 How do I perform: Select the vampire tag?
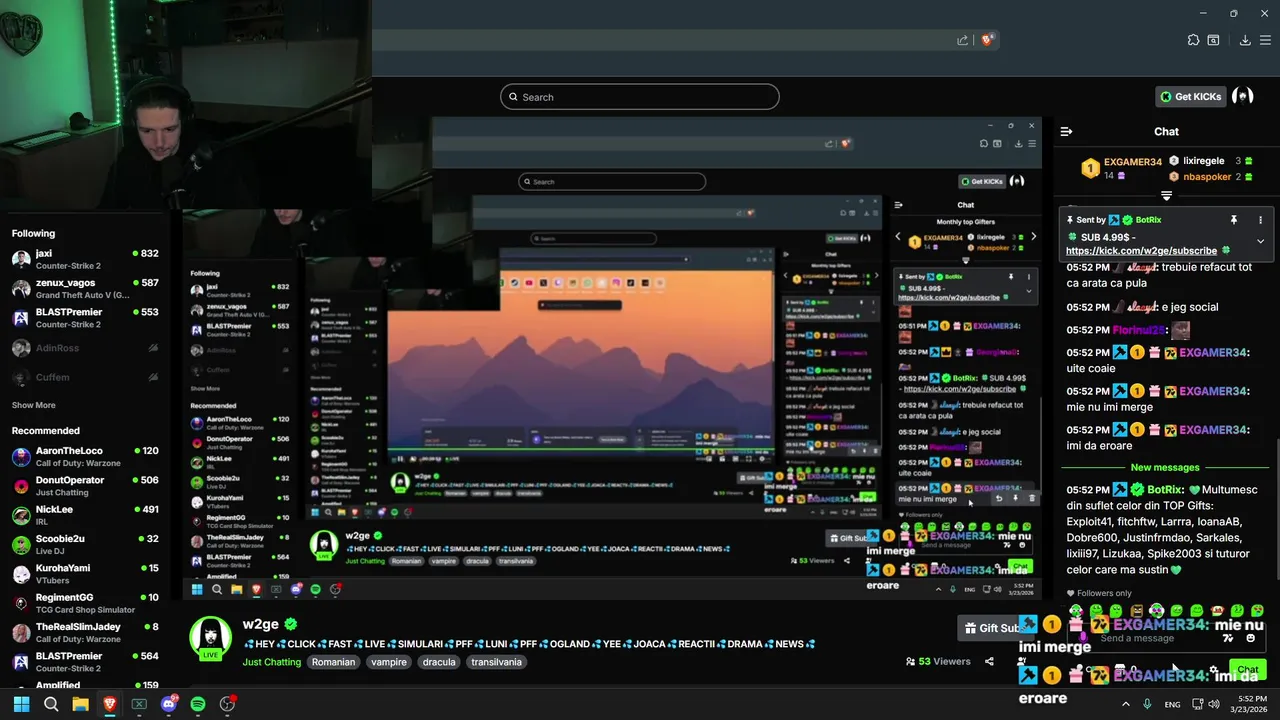click(x=389, y=662)
